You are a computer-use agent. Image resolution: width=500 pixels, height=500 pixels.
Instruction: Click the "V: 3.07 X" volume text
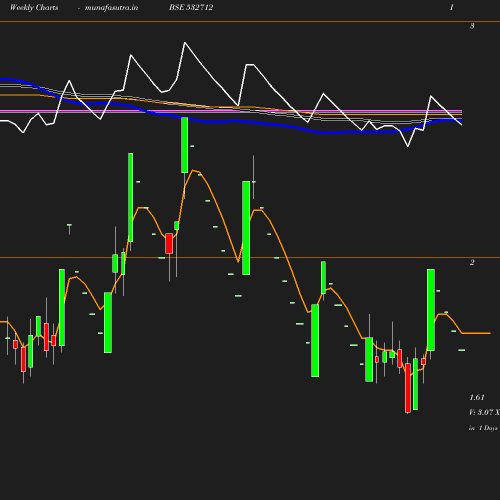[x=484, y=412]
